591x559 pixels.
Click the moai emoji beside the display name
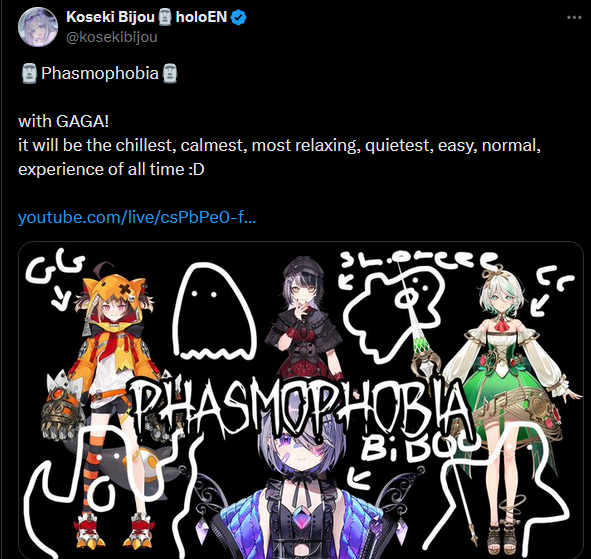point(165,17)
